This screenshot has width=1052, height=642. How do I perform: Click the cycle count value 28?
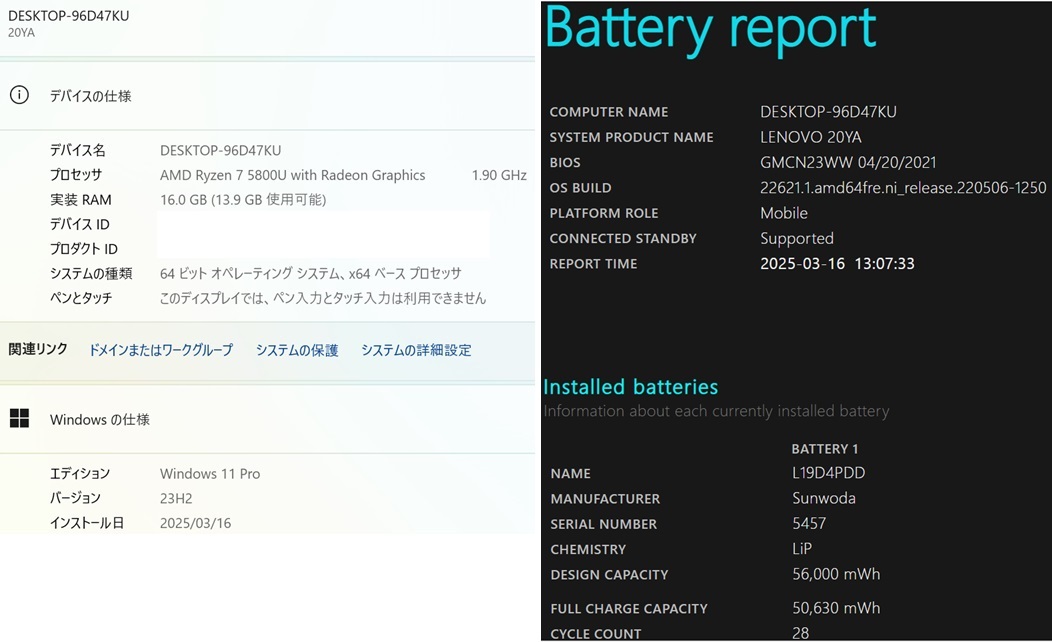pyautogui.click(x=800, y=633)
